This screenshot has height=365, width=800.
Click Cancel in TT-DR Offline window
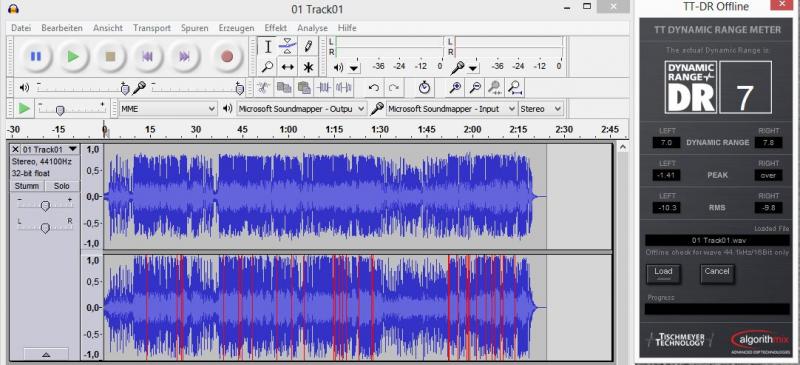point(717,274)
